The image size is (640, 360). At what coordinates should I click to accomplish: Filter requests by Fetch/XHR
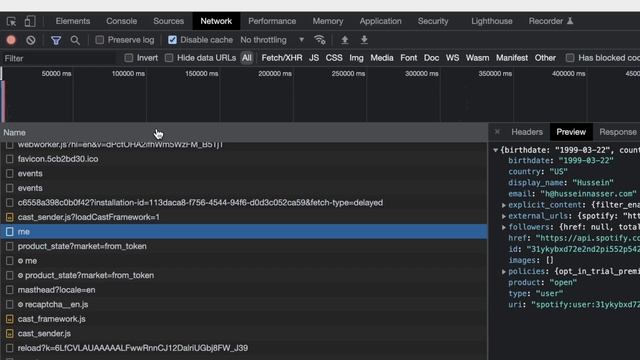click(x=282, y=58)
